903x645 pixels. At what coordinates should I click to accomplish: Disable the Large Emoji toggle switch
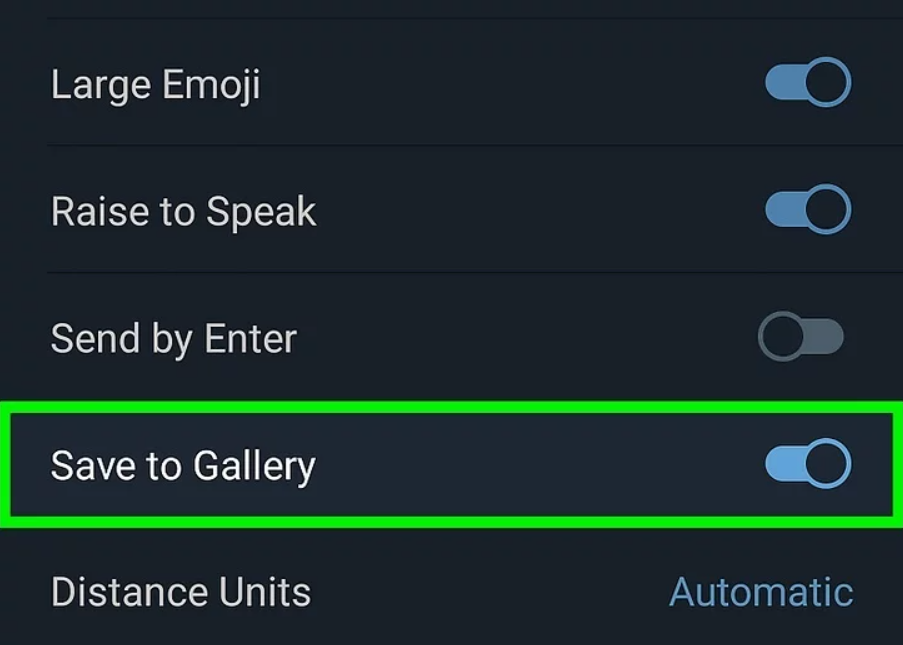point(807,83)
